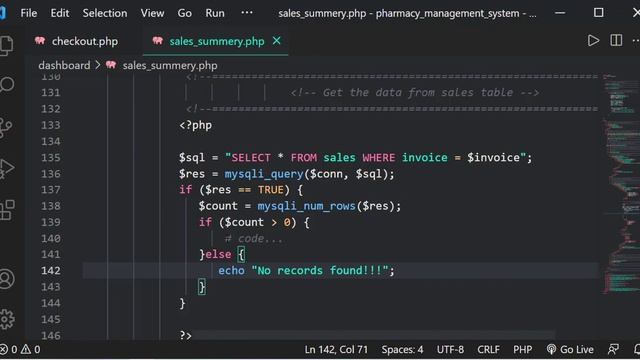Change encoding via UTF-8 indicator

point(450,349)
